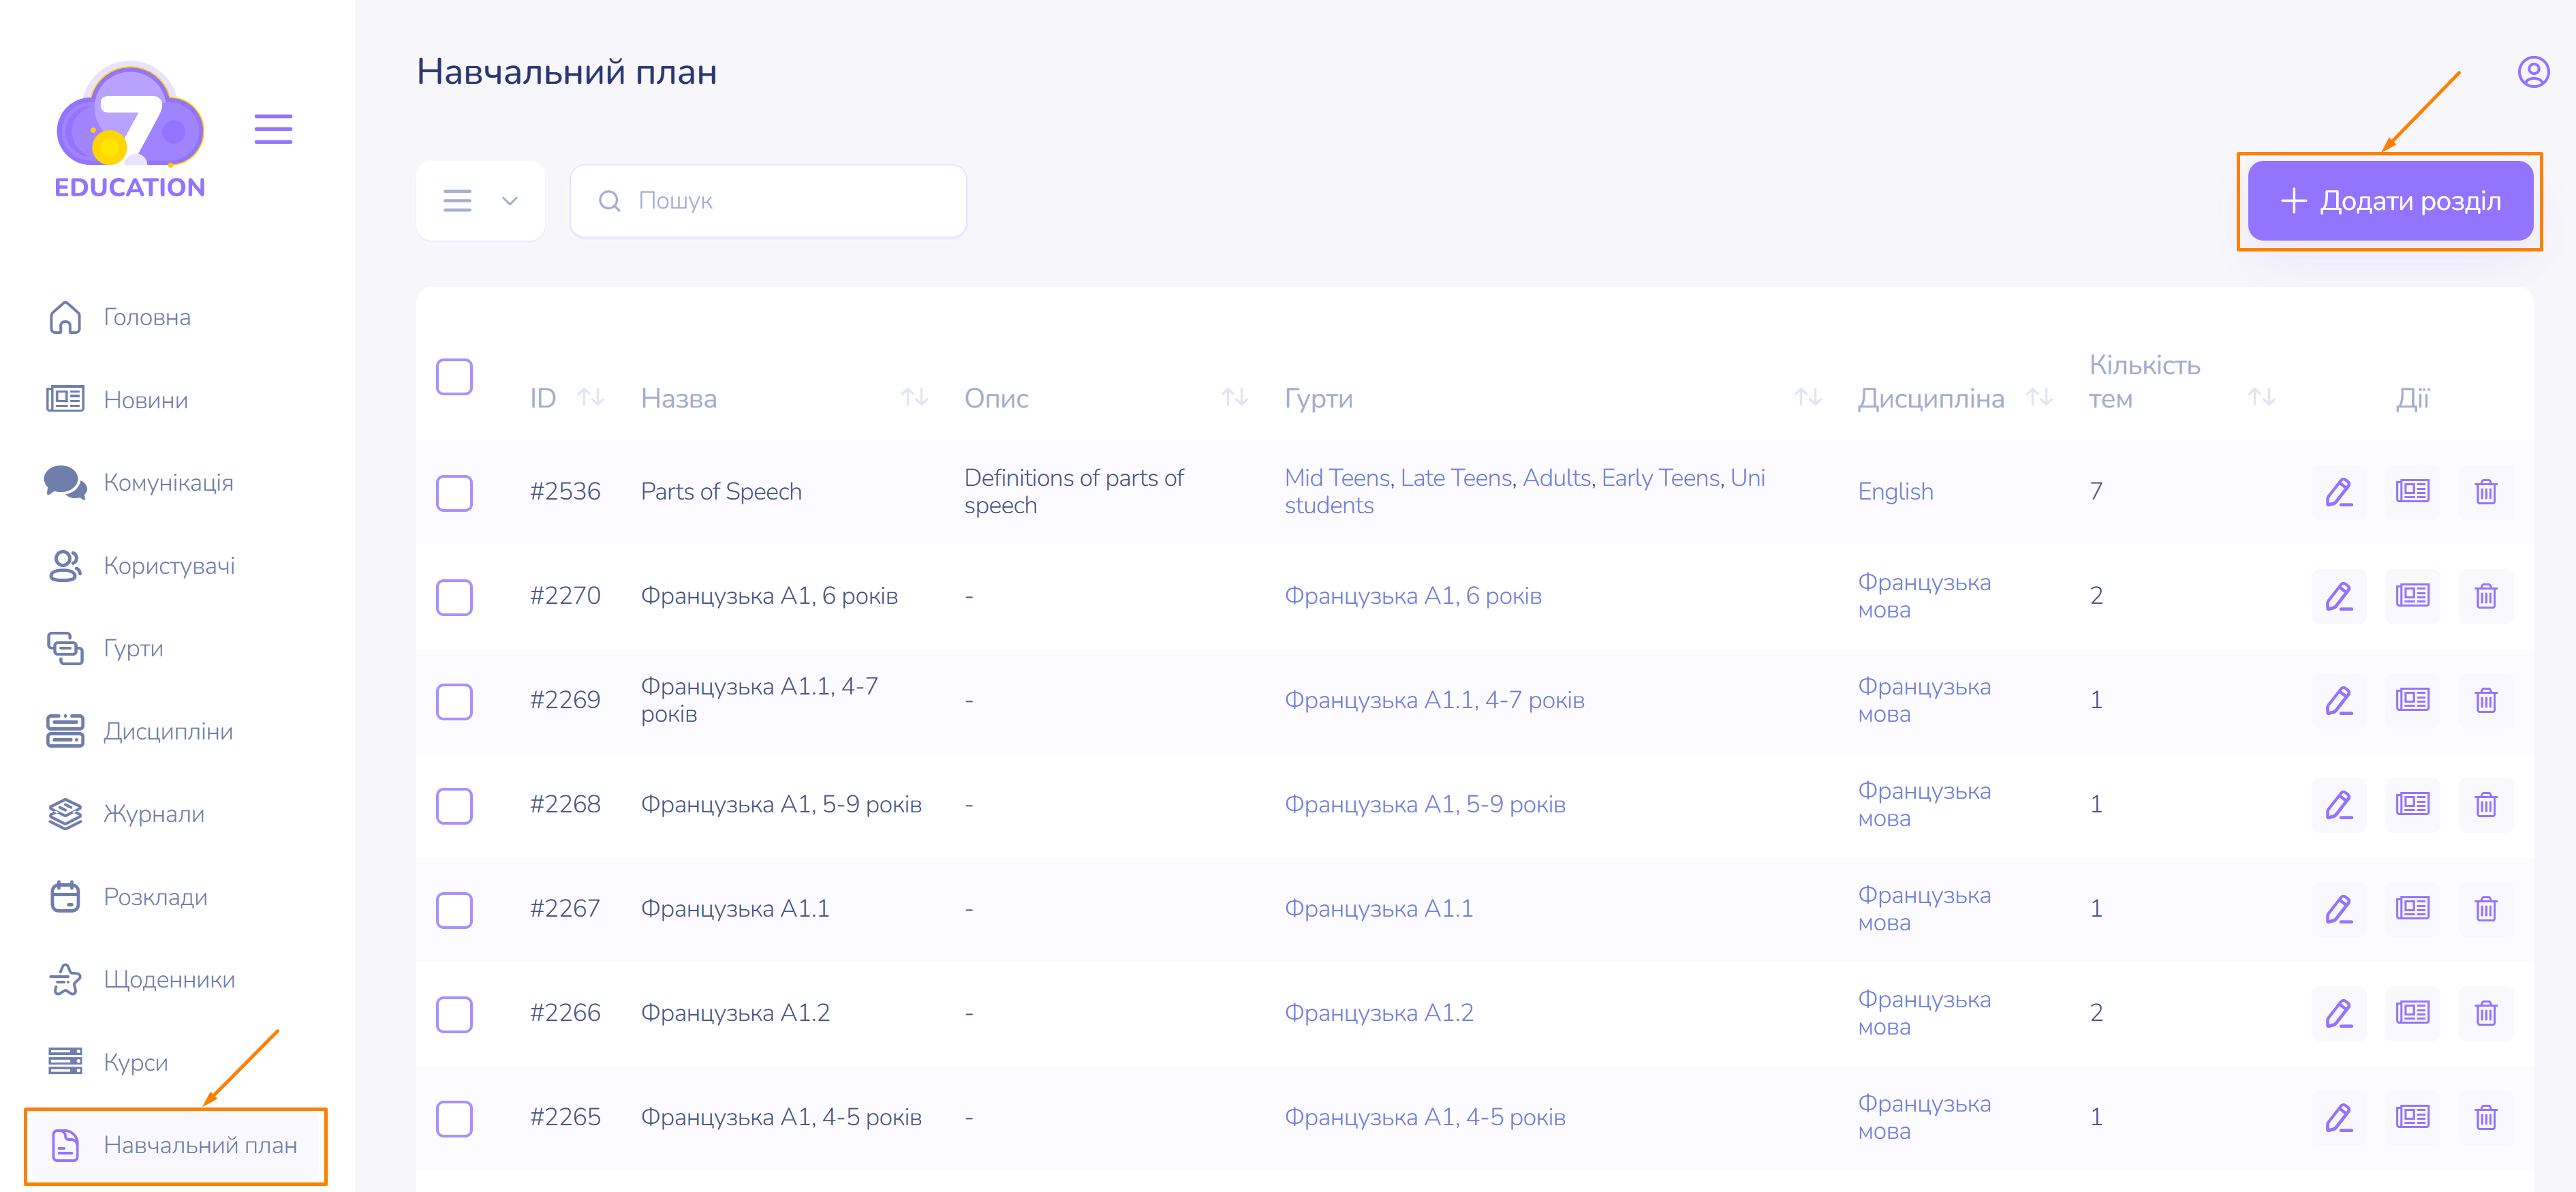Check the box for row #2268
The width and height of the screenshot is (2576, 1192).
(x=454, y=806)
